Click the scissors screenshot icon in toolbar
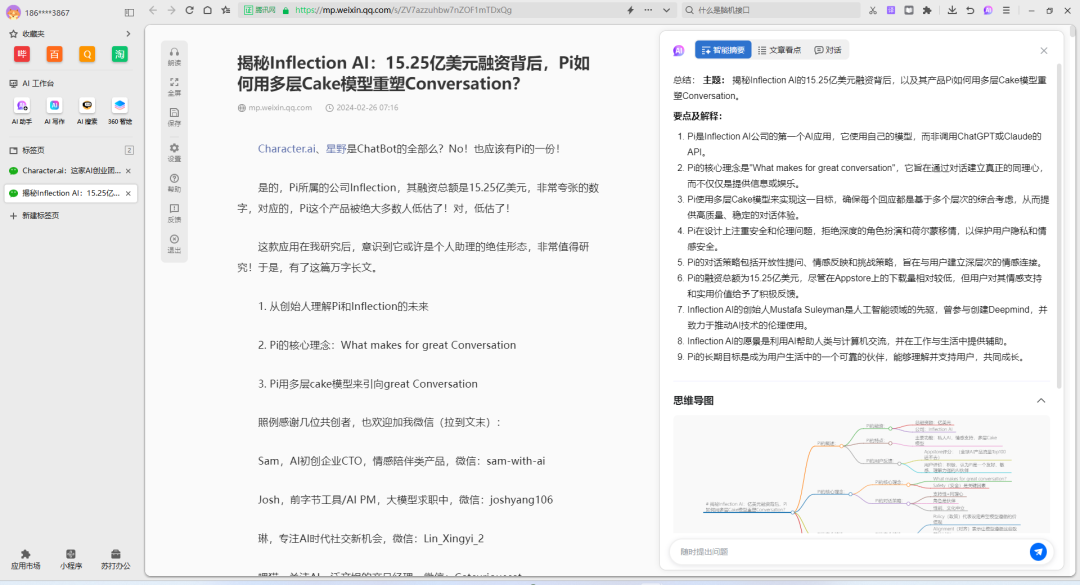1080x585 pixels. 873,10
